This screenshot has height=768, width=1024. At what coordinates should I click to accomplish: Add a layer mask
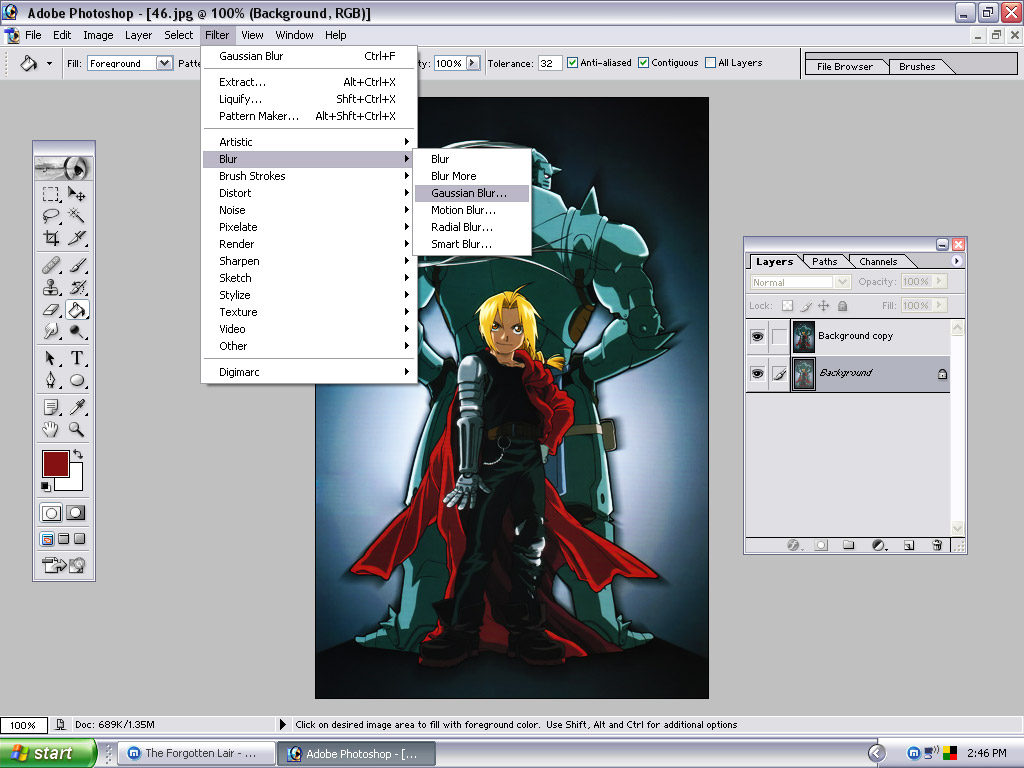pyautogui.click(x=821, y=545)
